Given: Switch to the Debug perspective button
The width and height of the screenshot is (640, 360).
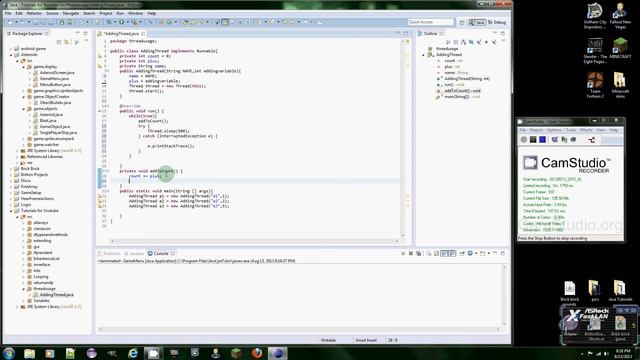Looking at the screenshot, I should (x=497, y=22).
